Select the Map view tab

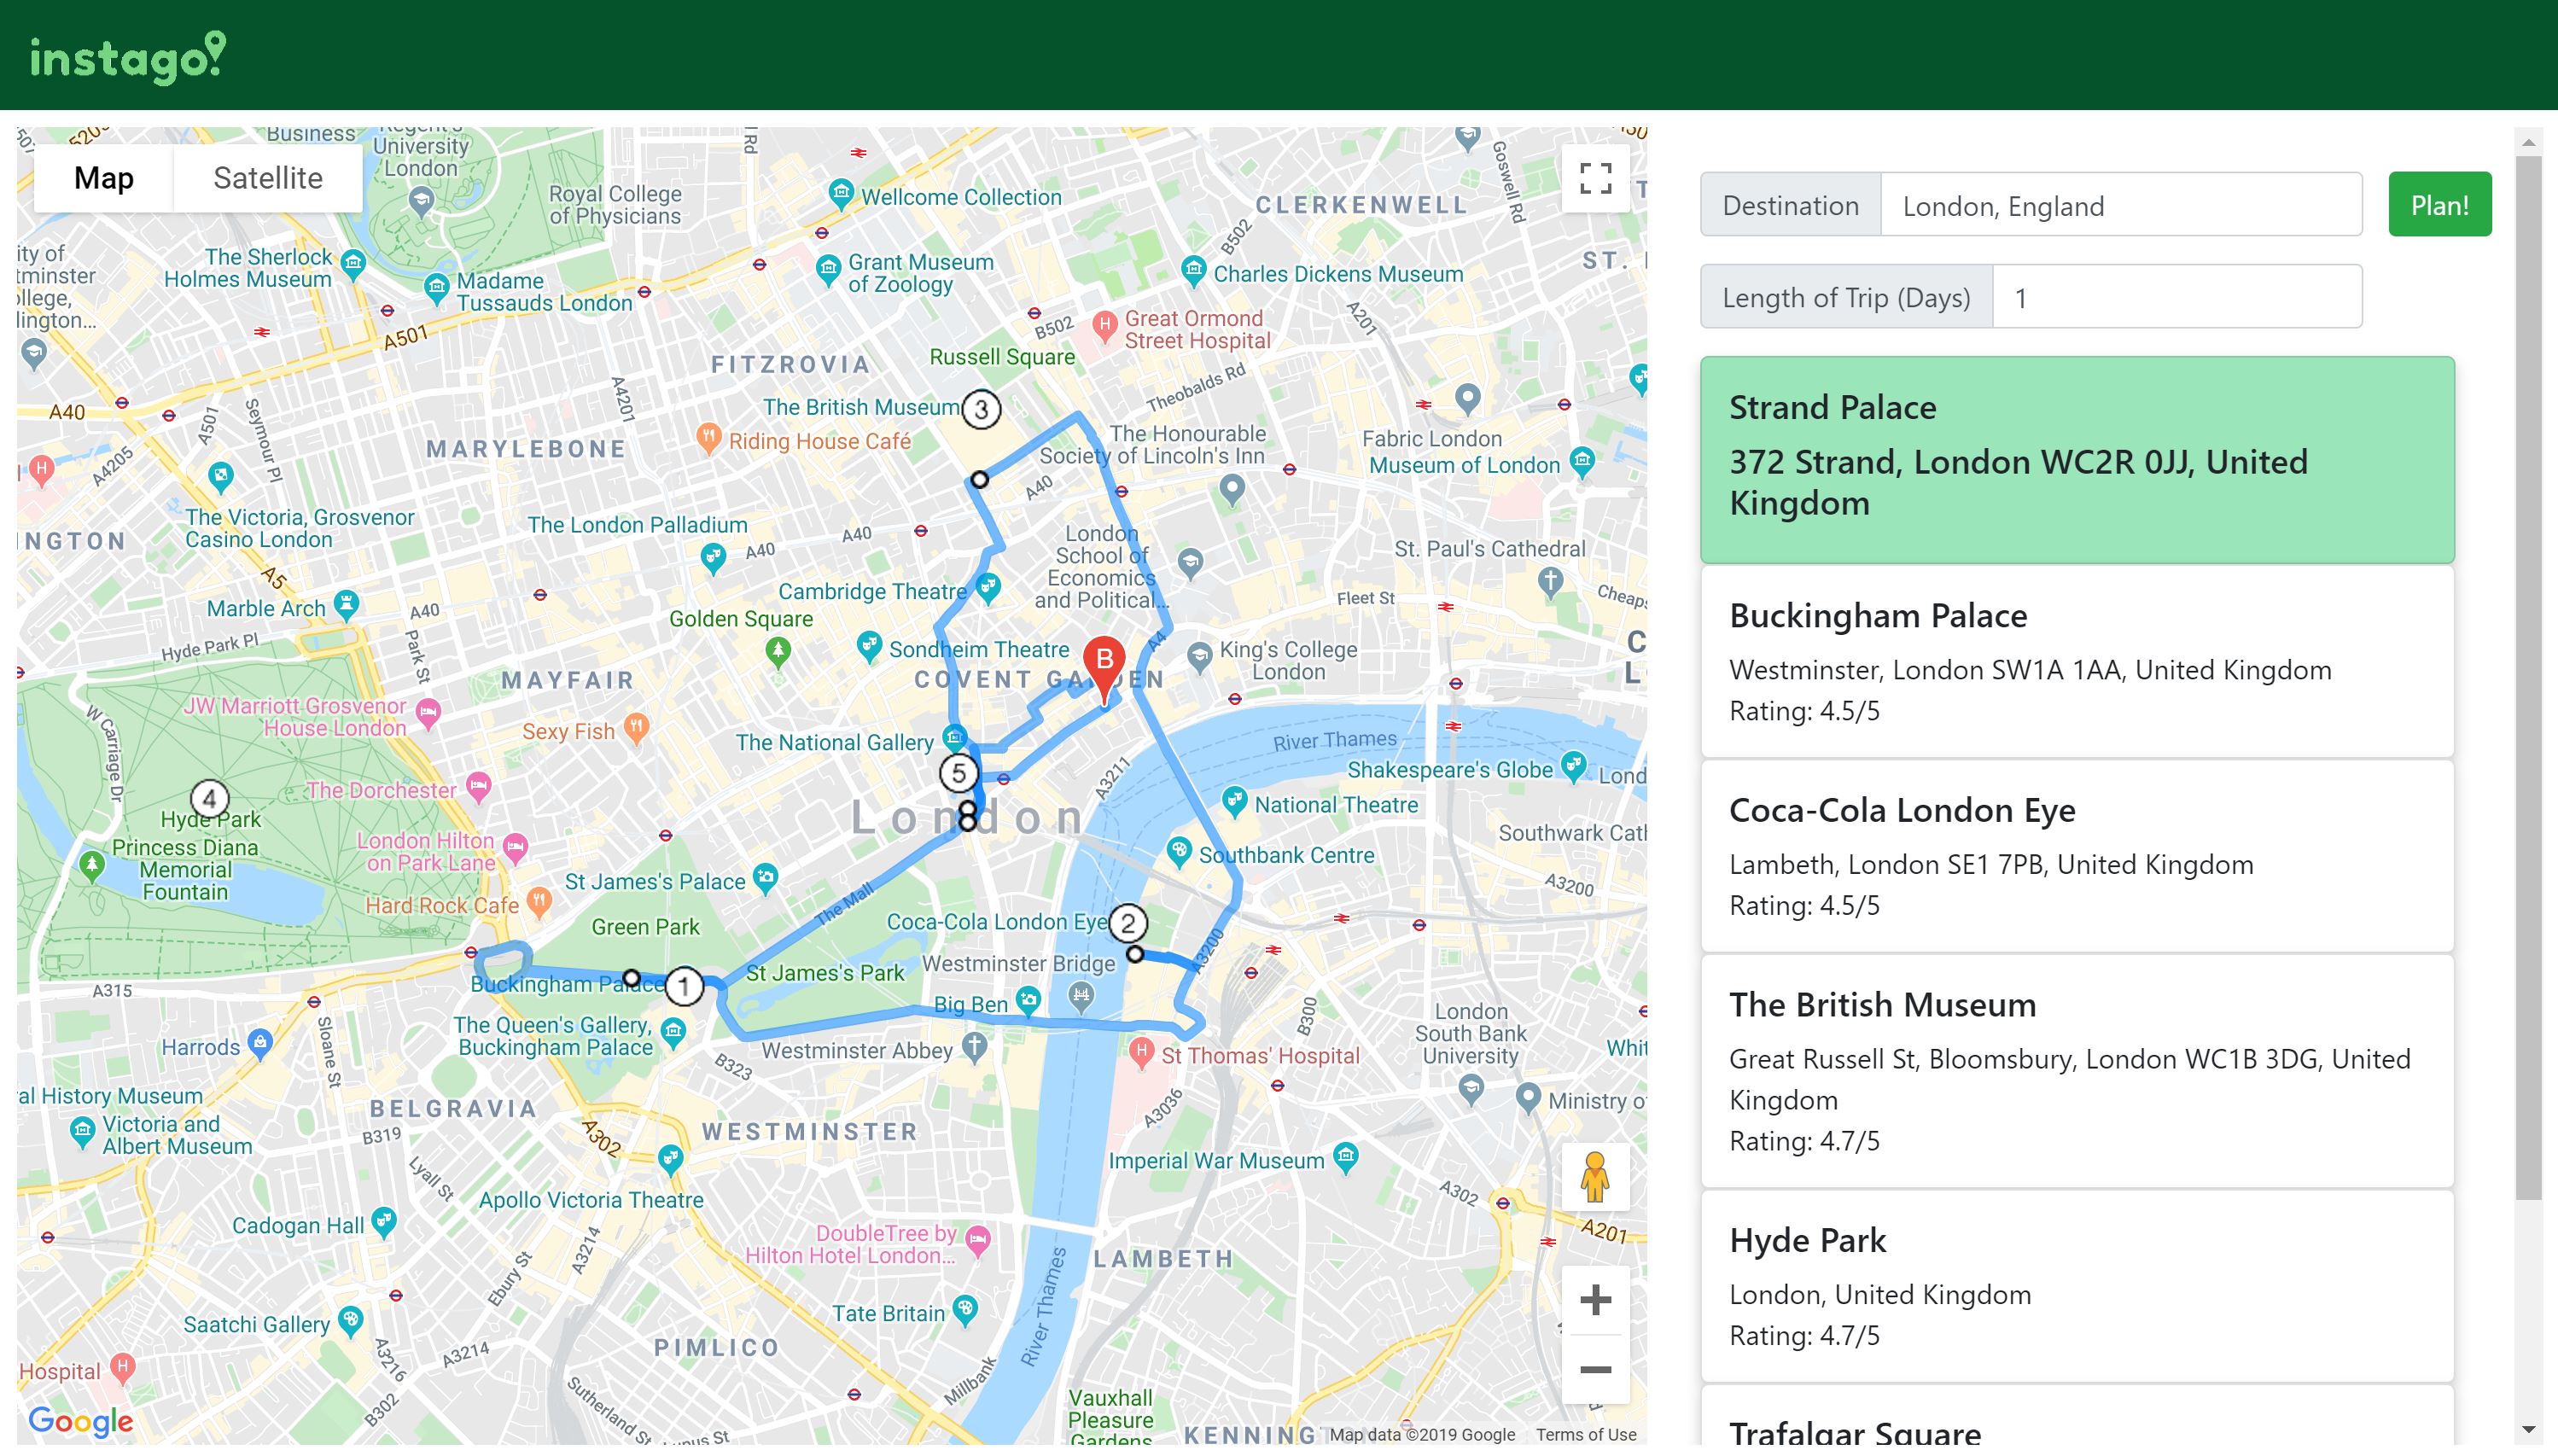pos(103,178)
